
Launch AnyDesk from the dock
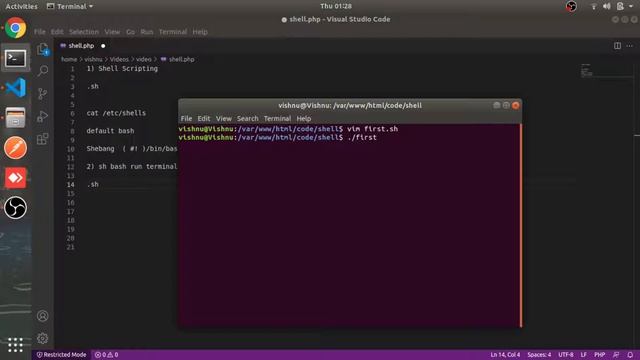[16, 178]
